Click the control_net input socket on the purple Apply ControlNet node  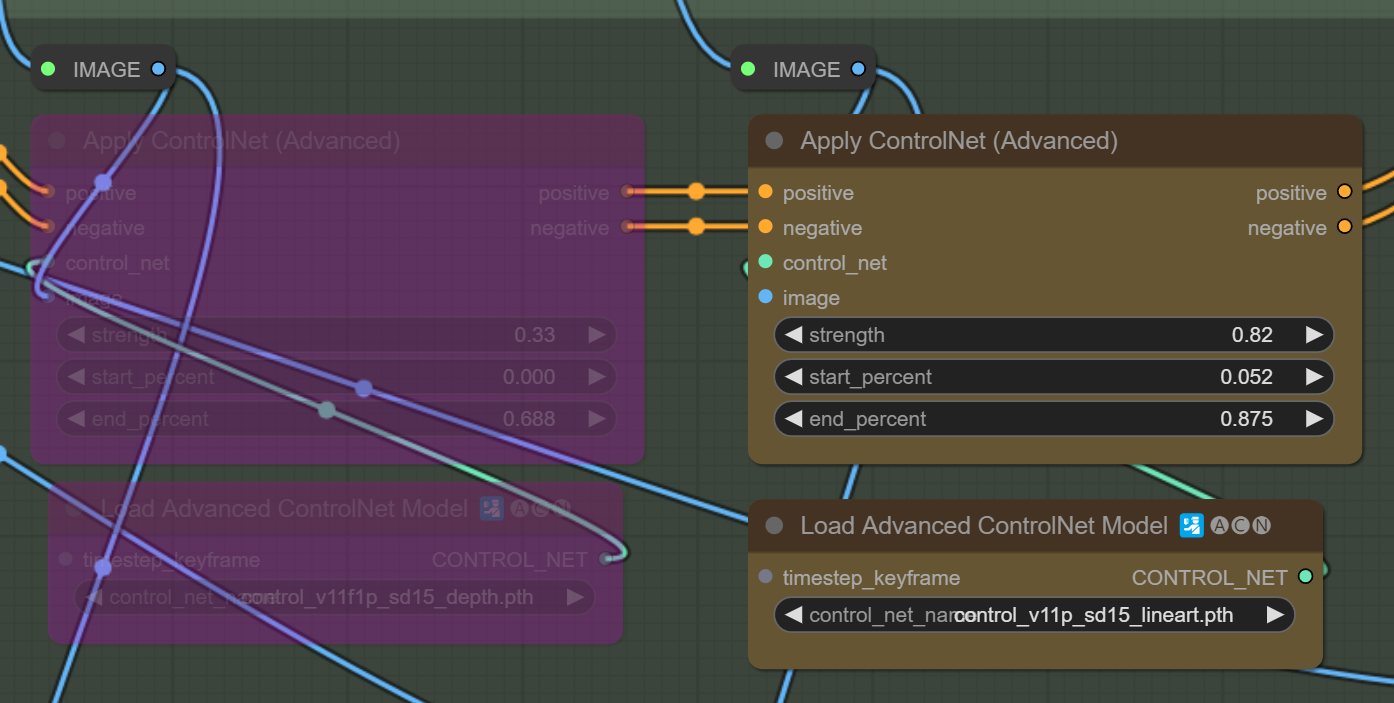click(47, 263)
